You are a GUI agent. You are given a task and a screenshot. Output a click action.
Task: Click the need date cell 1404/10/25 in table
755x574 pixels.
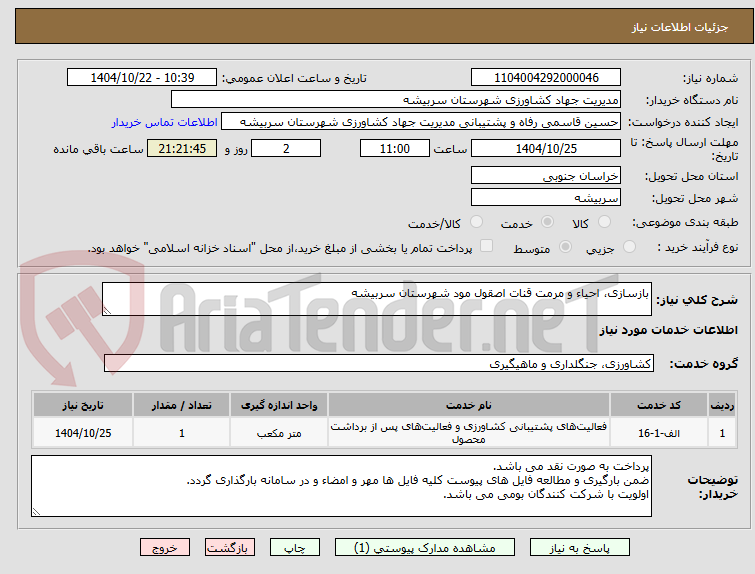pyautogui.click(x=83, y=433)
